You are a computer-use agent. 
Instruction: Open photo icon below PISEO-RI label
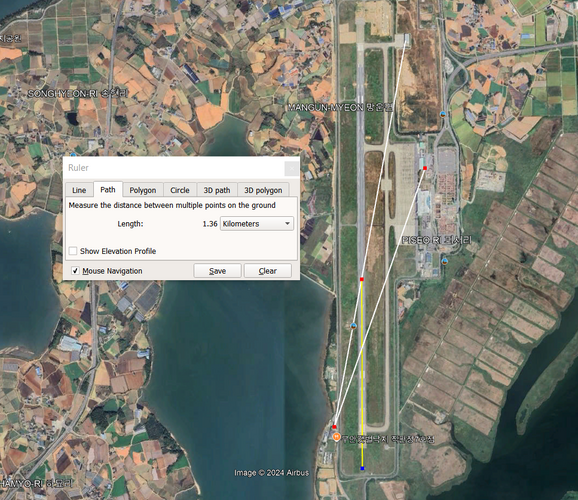tap(445, 261)
